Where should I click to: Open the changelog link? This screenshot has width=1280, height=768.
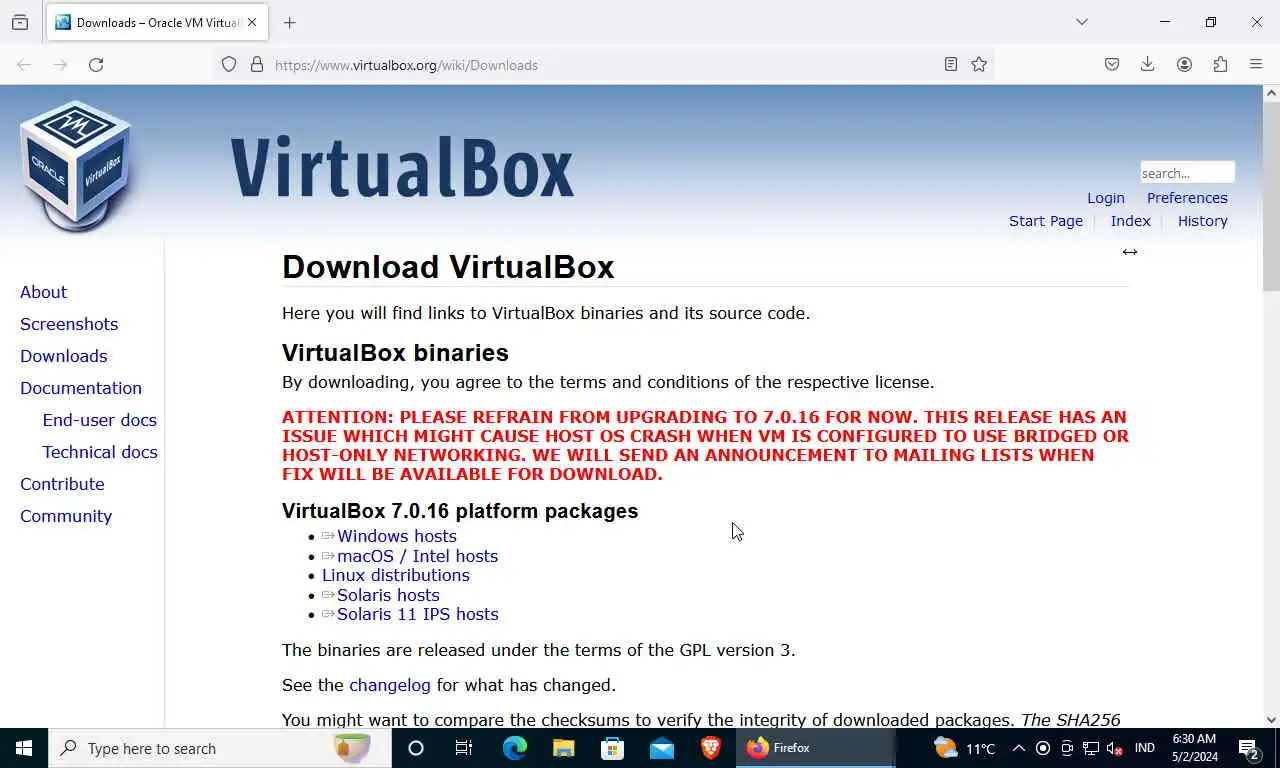click(390, 685)
